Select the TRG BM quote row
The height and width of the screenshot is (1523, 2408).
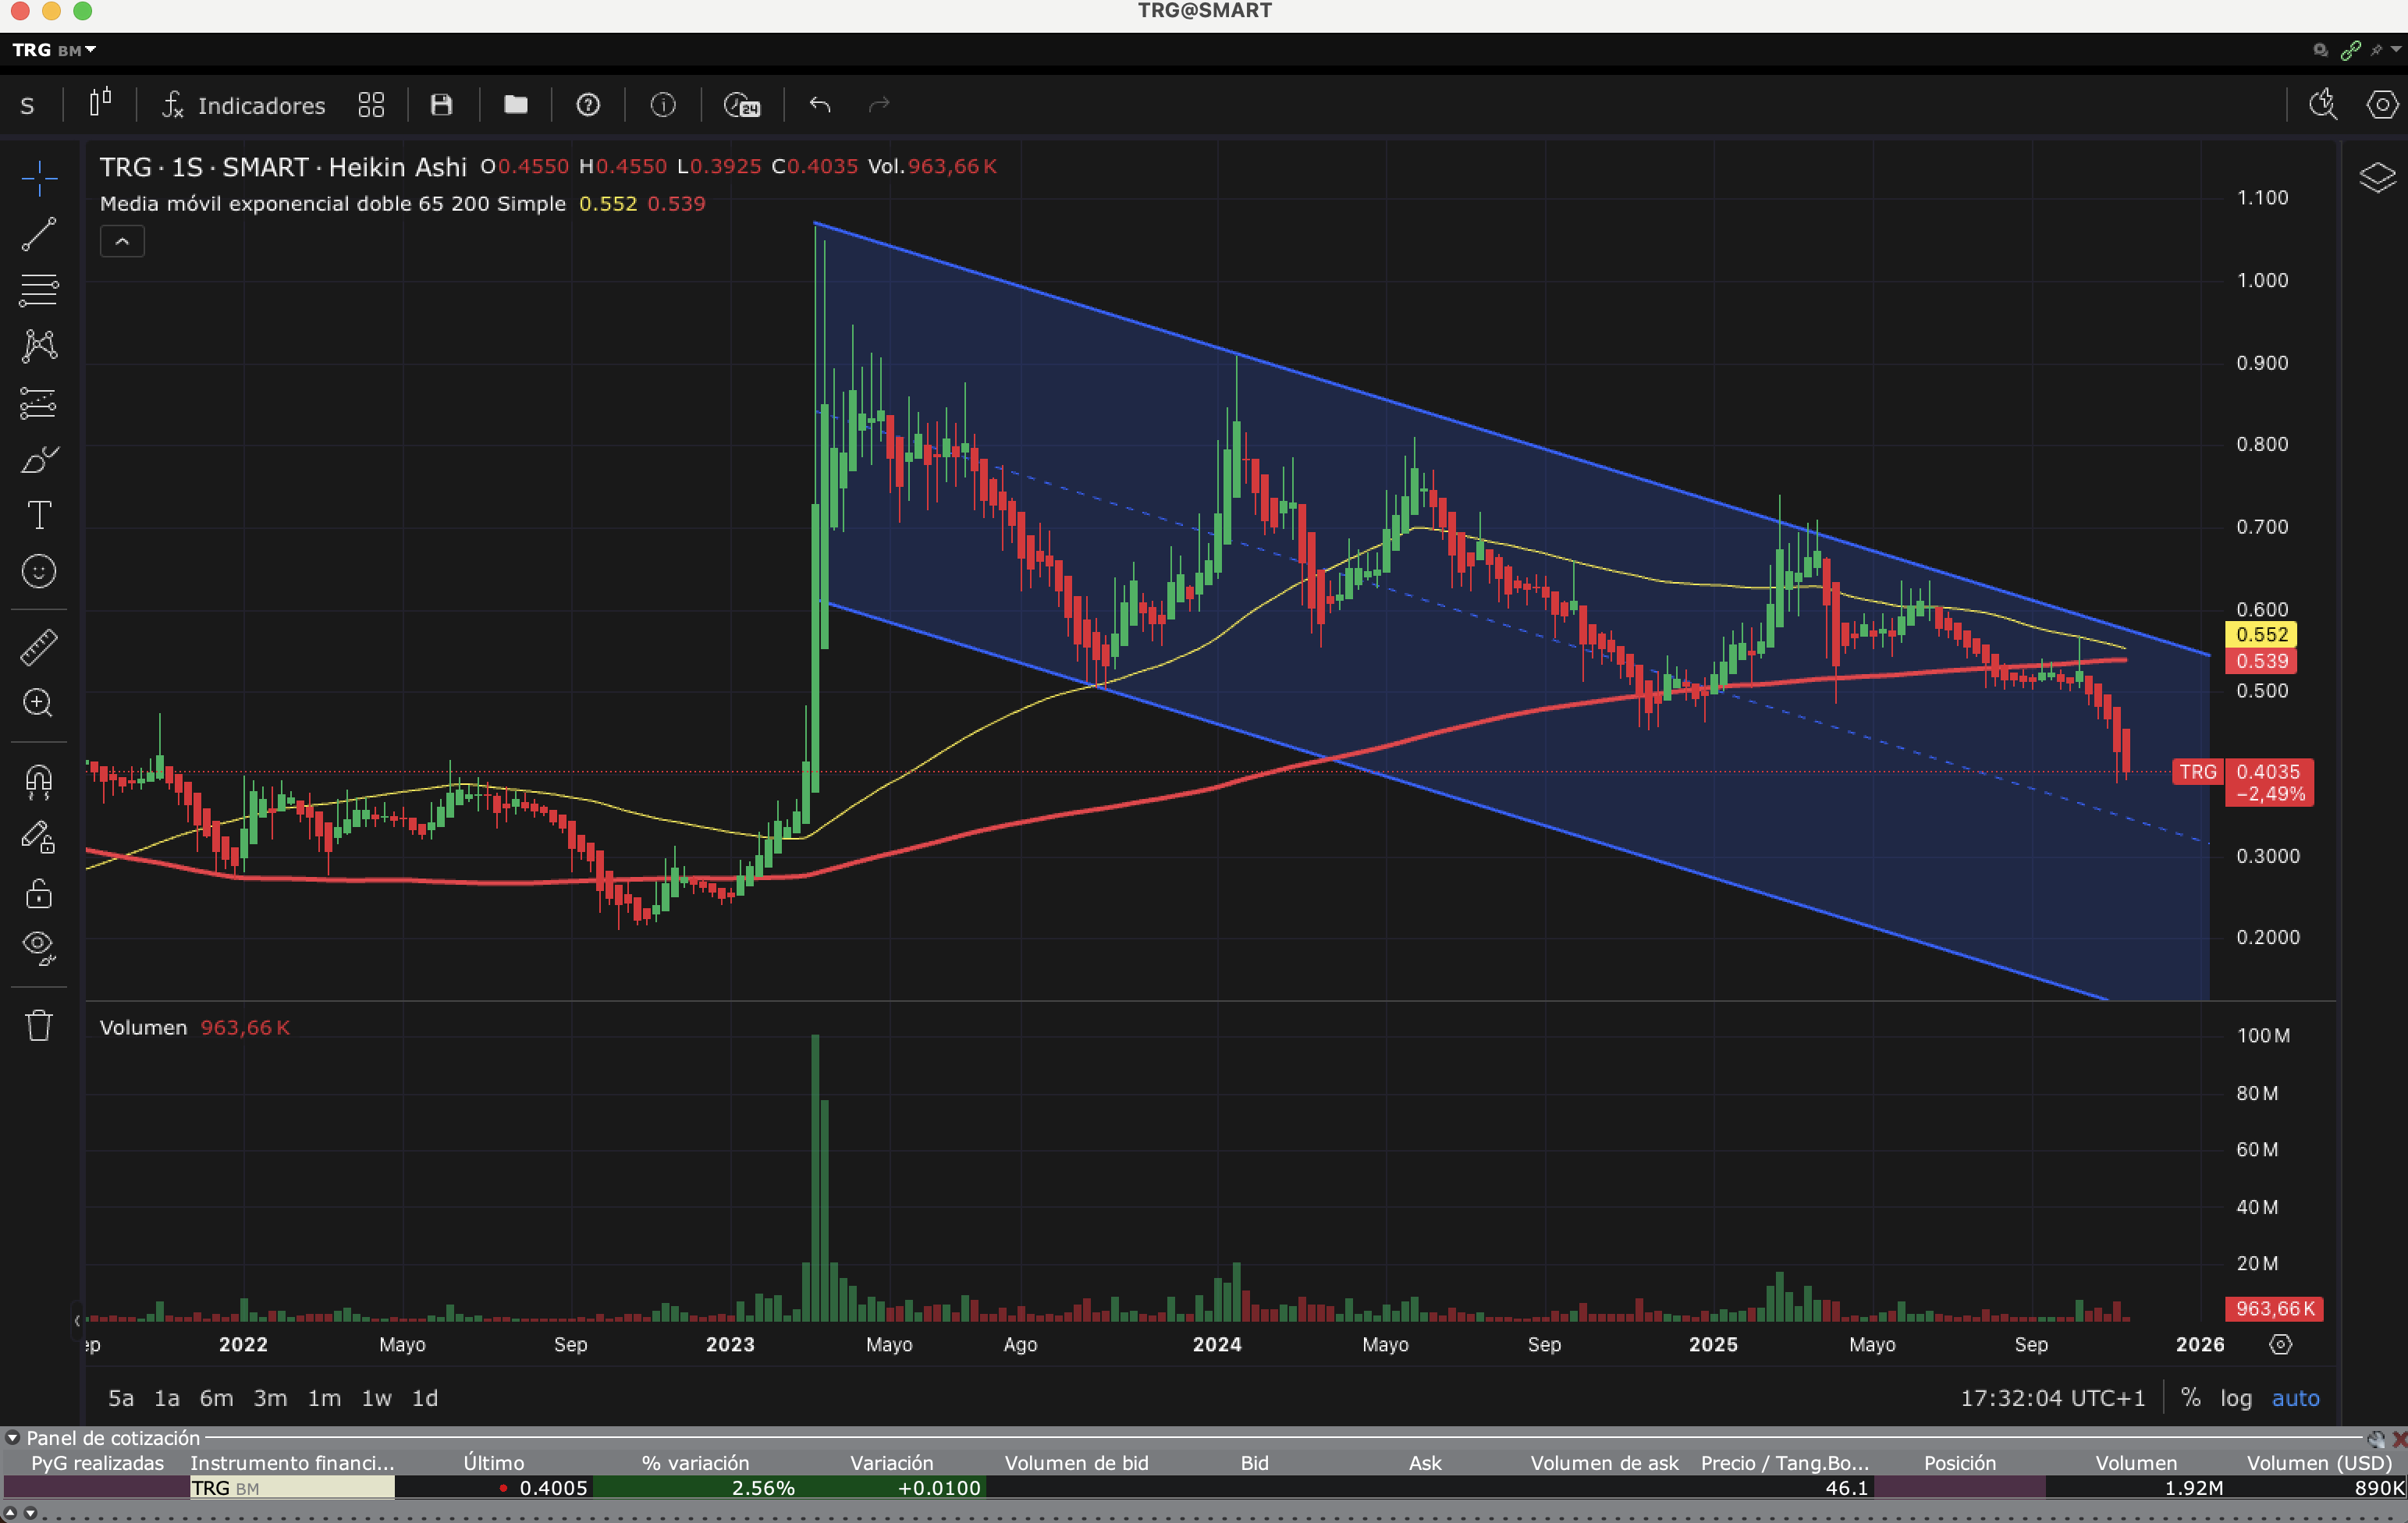pos(292,1488)
